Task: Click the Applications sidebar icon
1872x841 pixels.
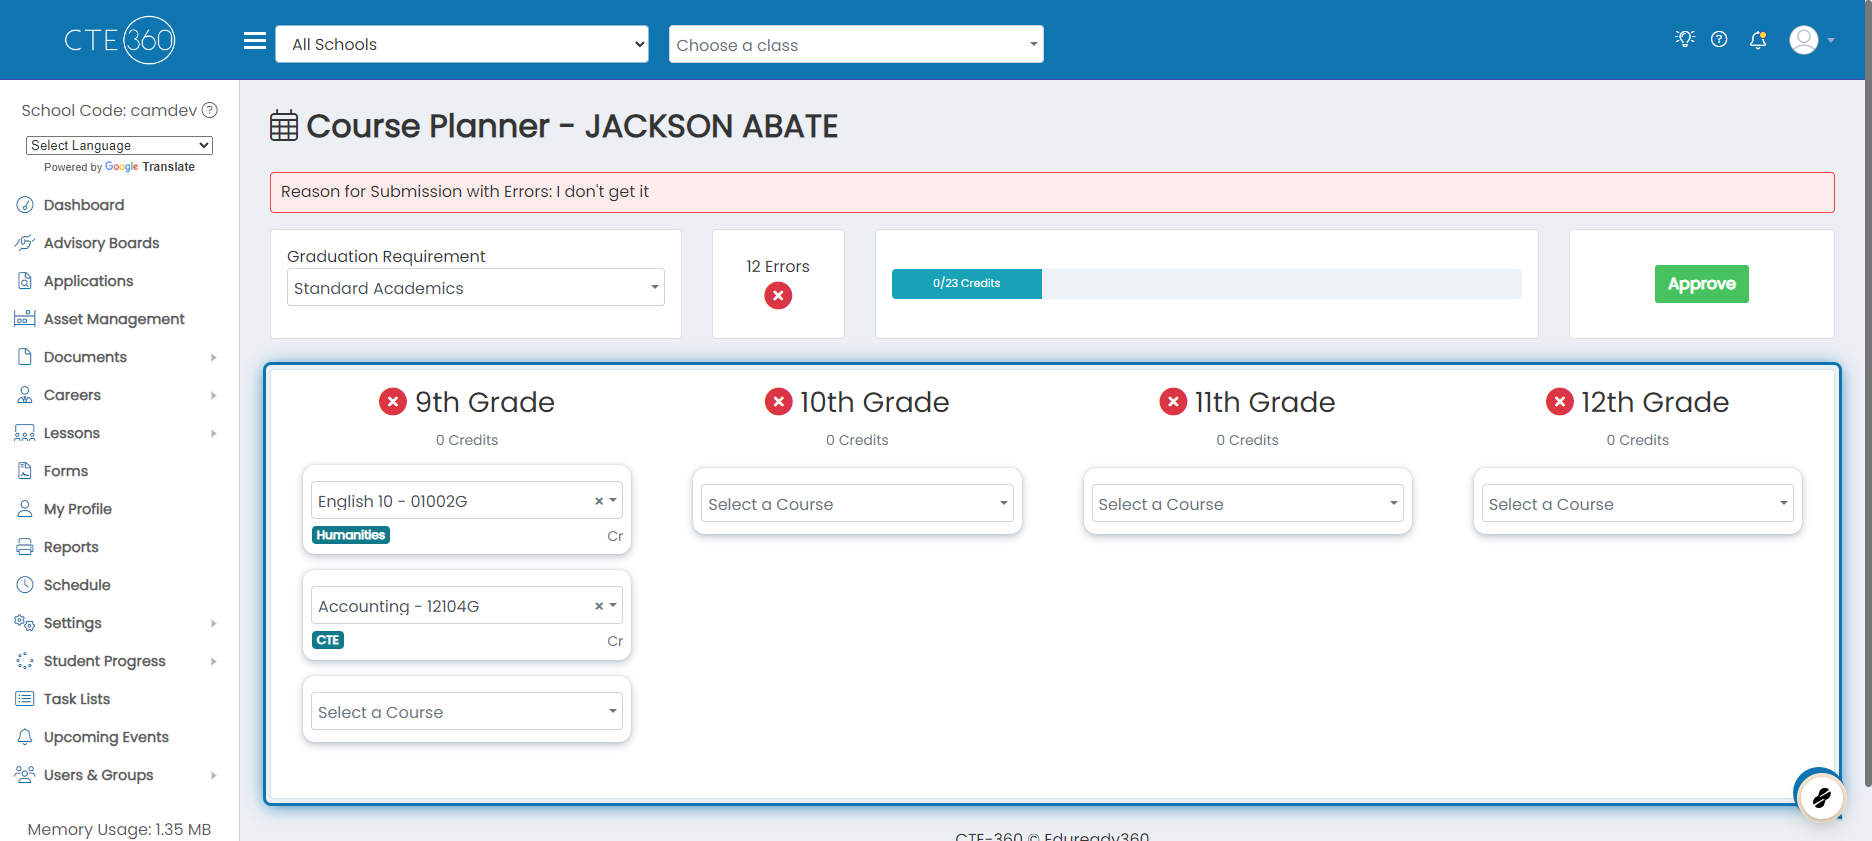Action: coord(25,281)
